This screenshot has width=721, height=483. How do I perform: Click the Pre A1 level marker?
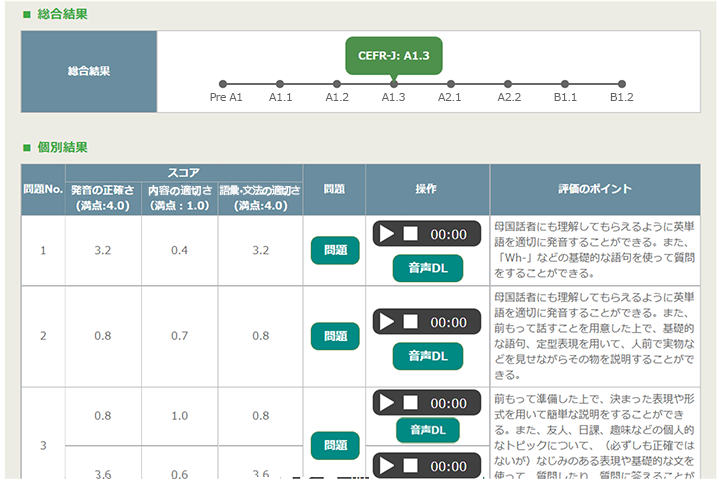(223, 84)
